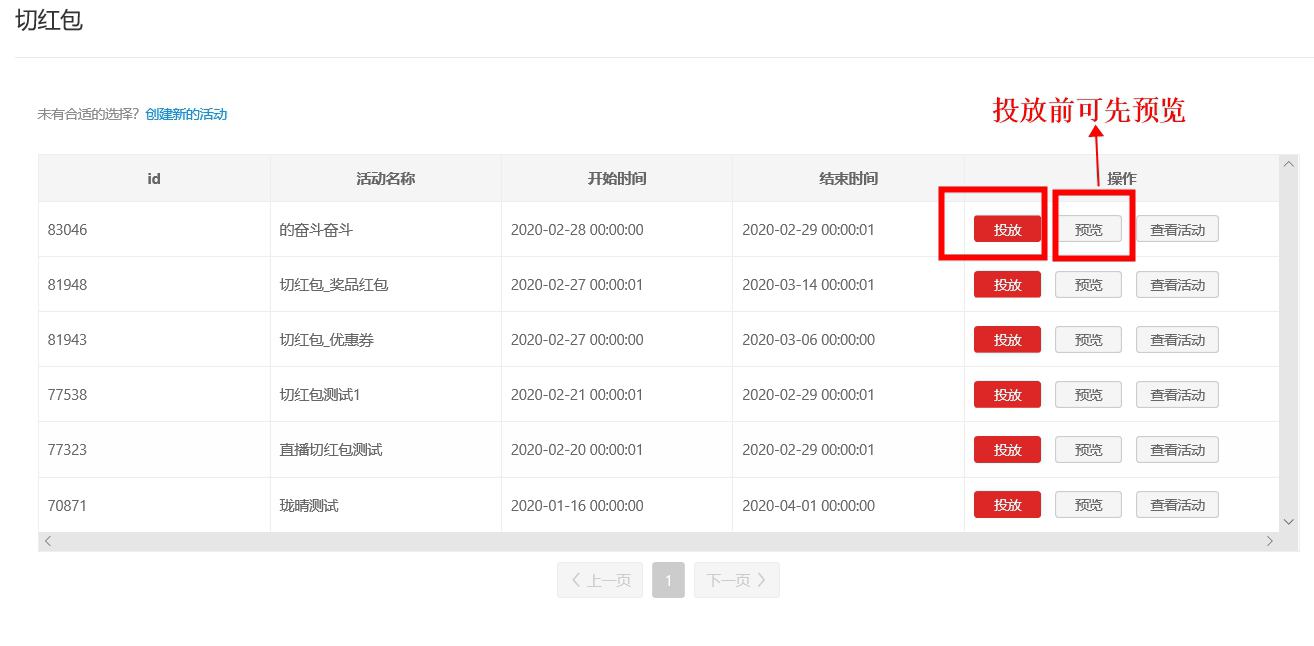Select page number 1 in pagination
The width and height of the screenshot is (1314, 646).
(668, 580)
